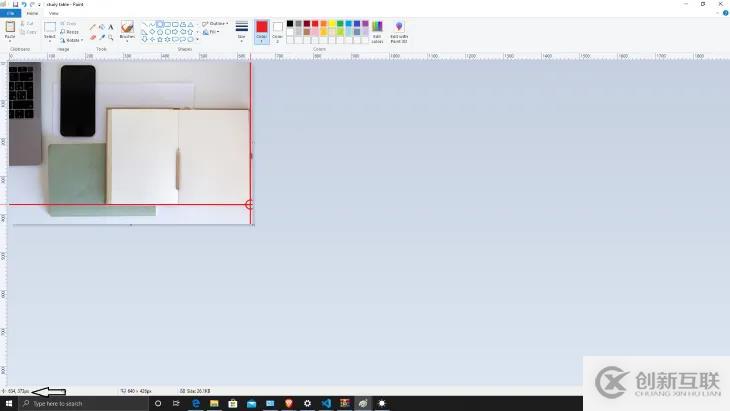Open File Explorer from the taskbar
730x411 pixels.
(x=214, y=404)
